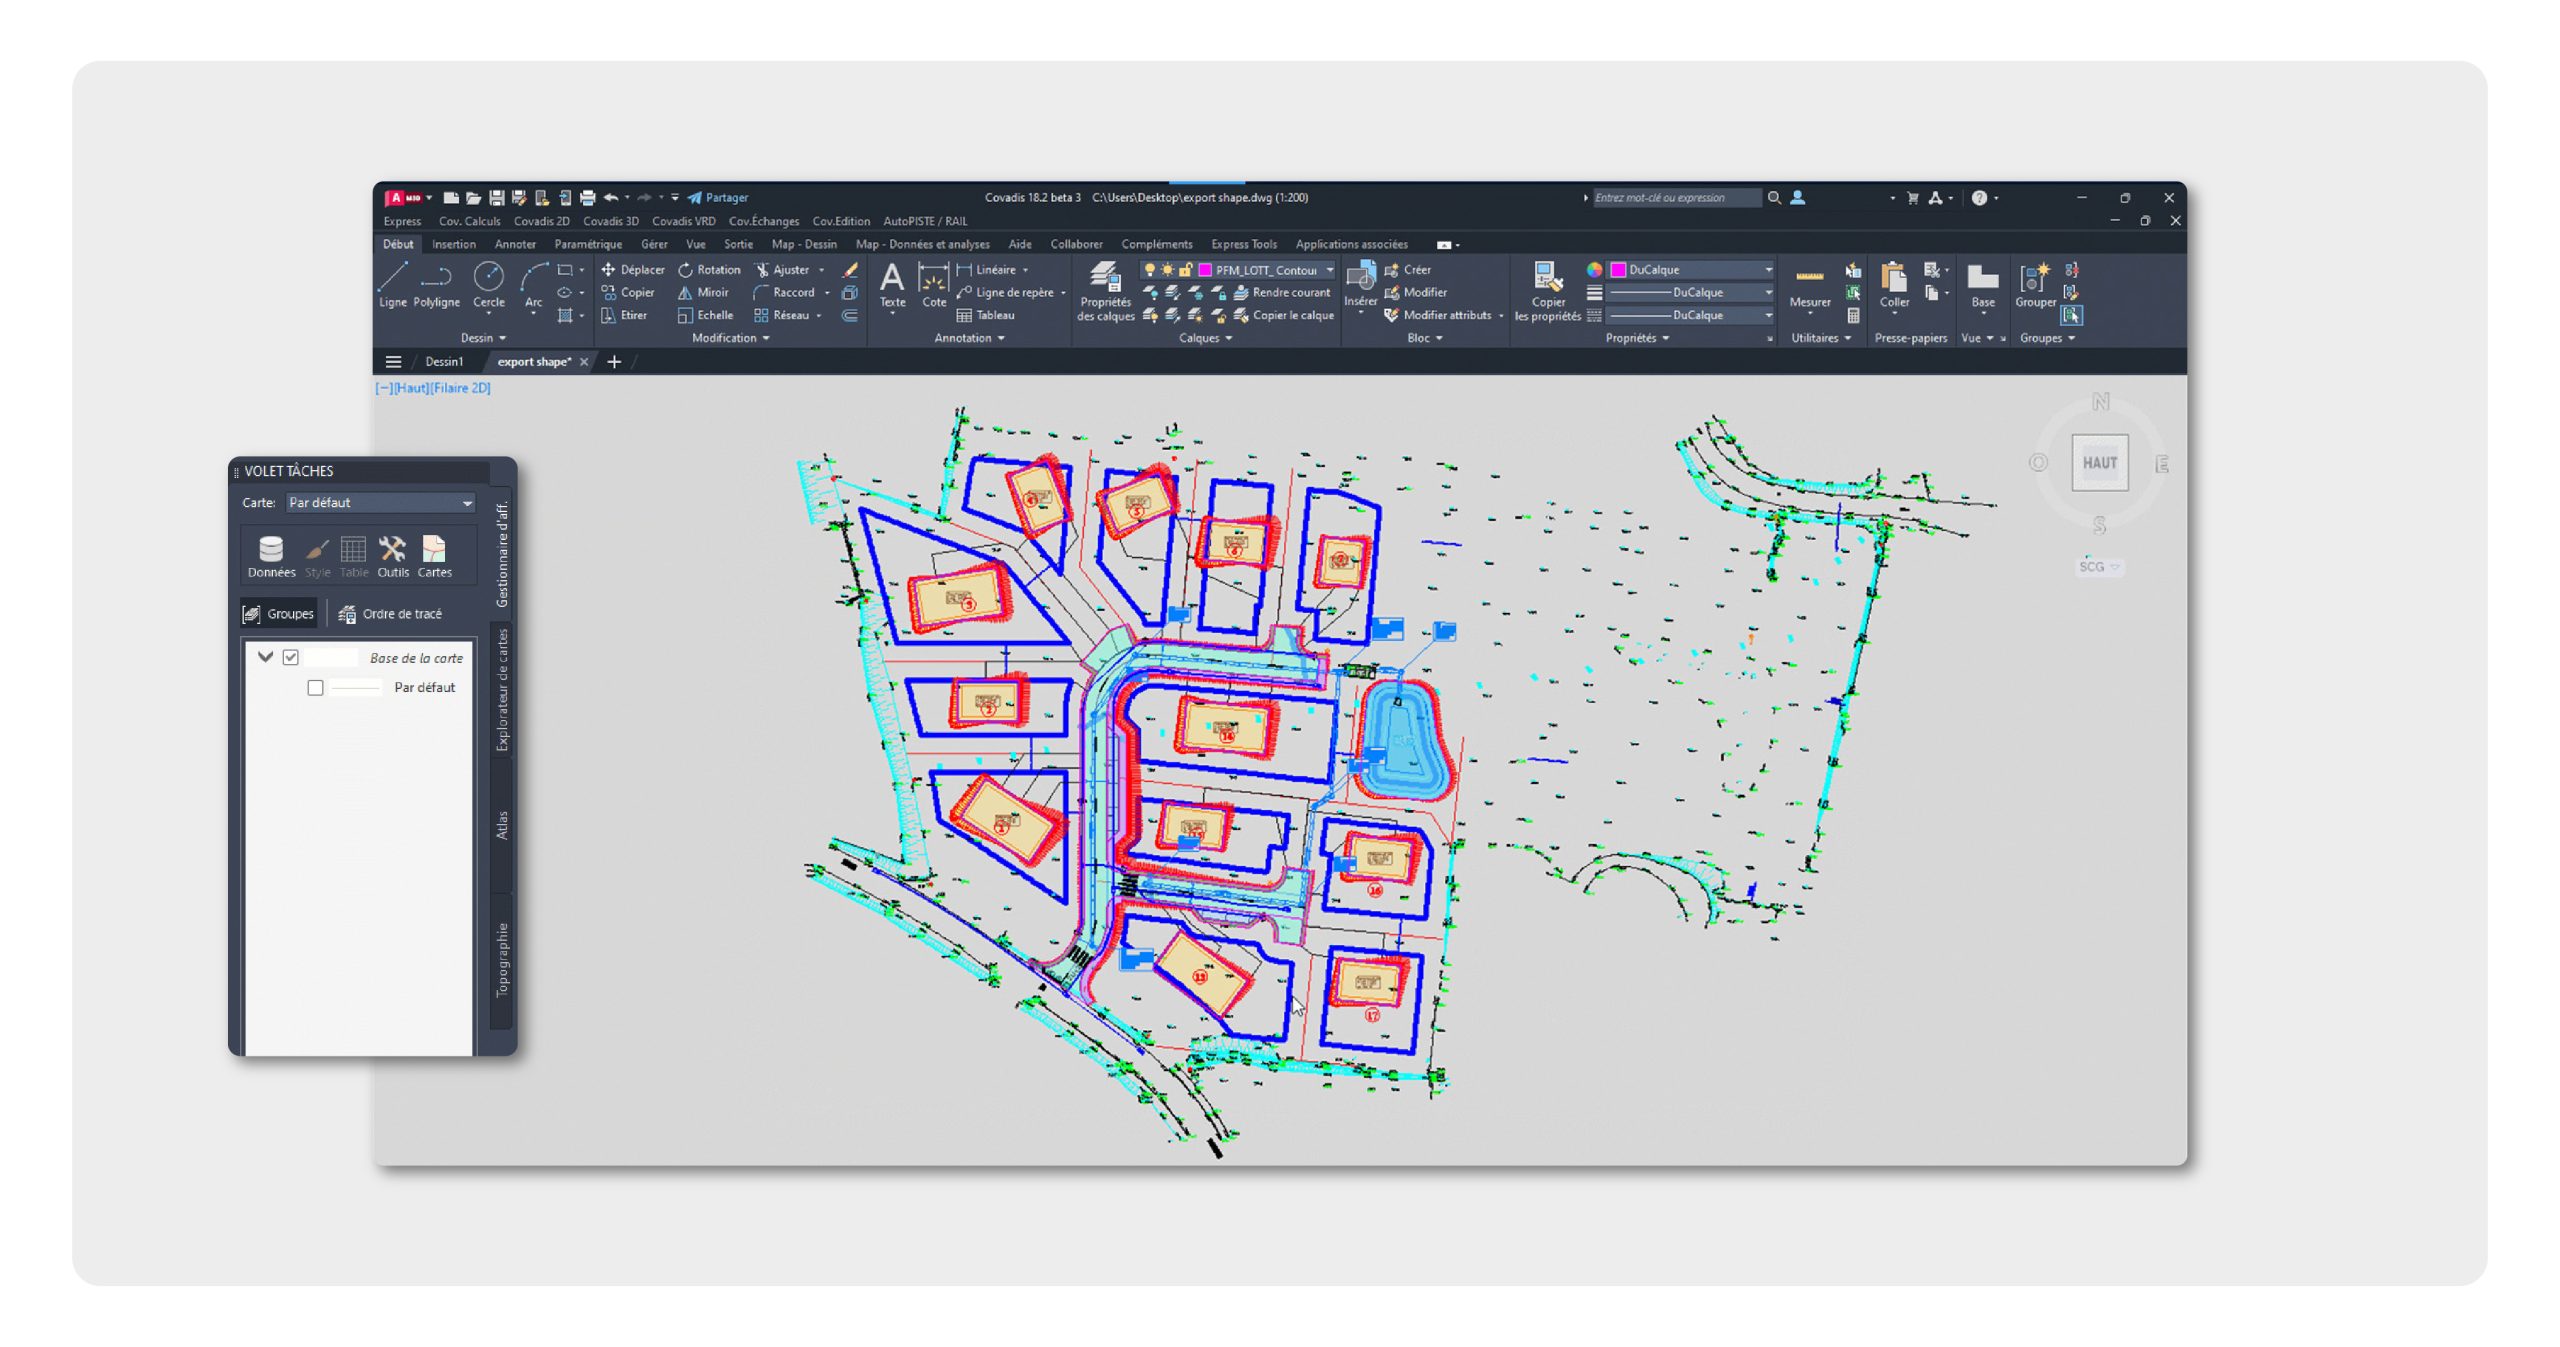Click the Save icon in quick access toolbar
2560x1347 pixels.
(x=496, y=198)
